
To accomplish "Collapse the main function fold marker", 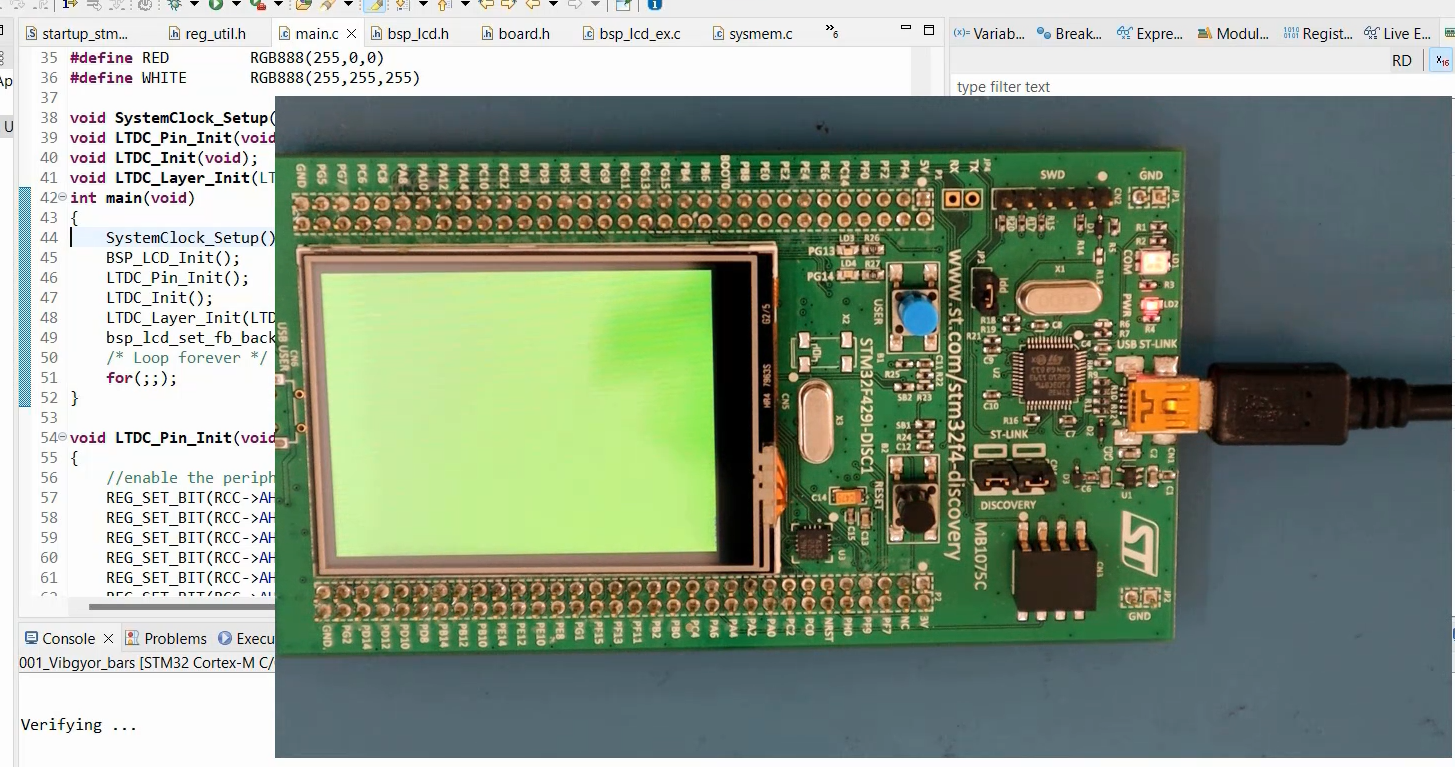I will tap(63, 198).
